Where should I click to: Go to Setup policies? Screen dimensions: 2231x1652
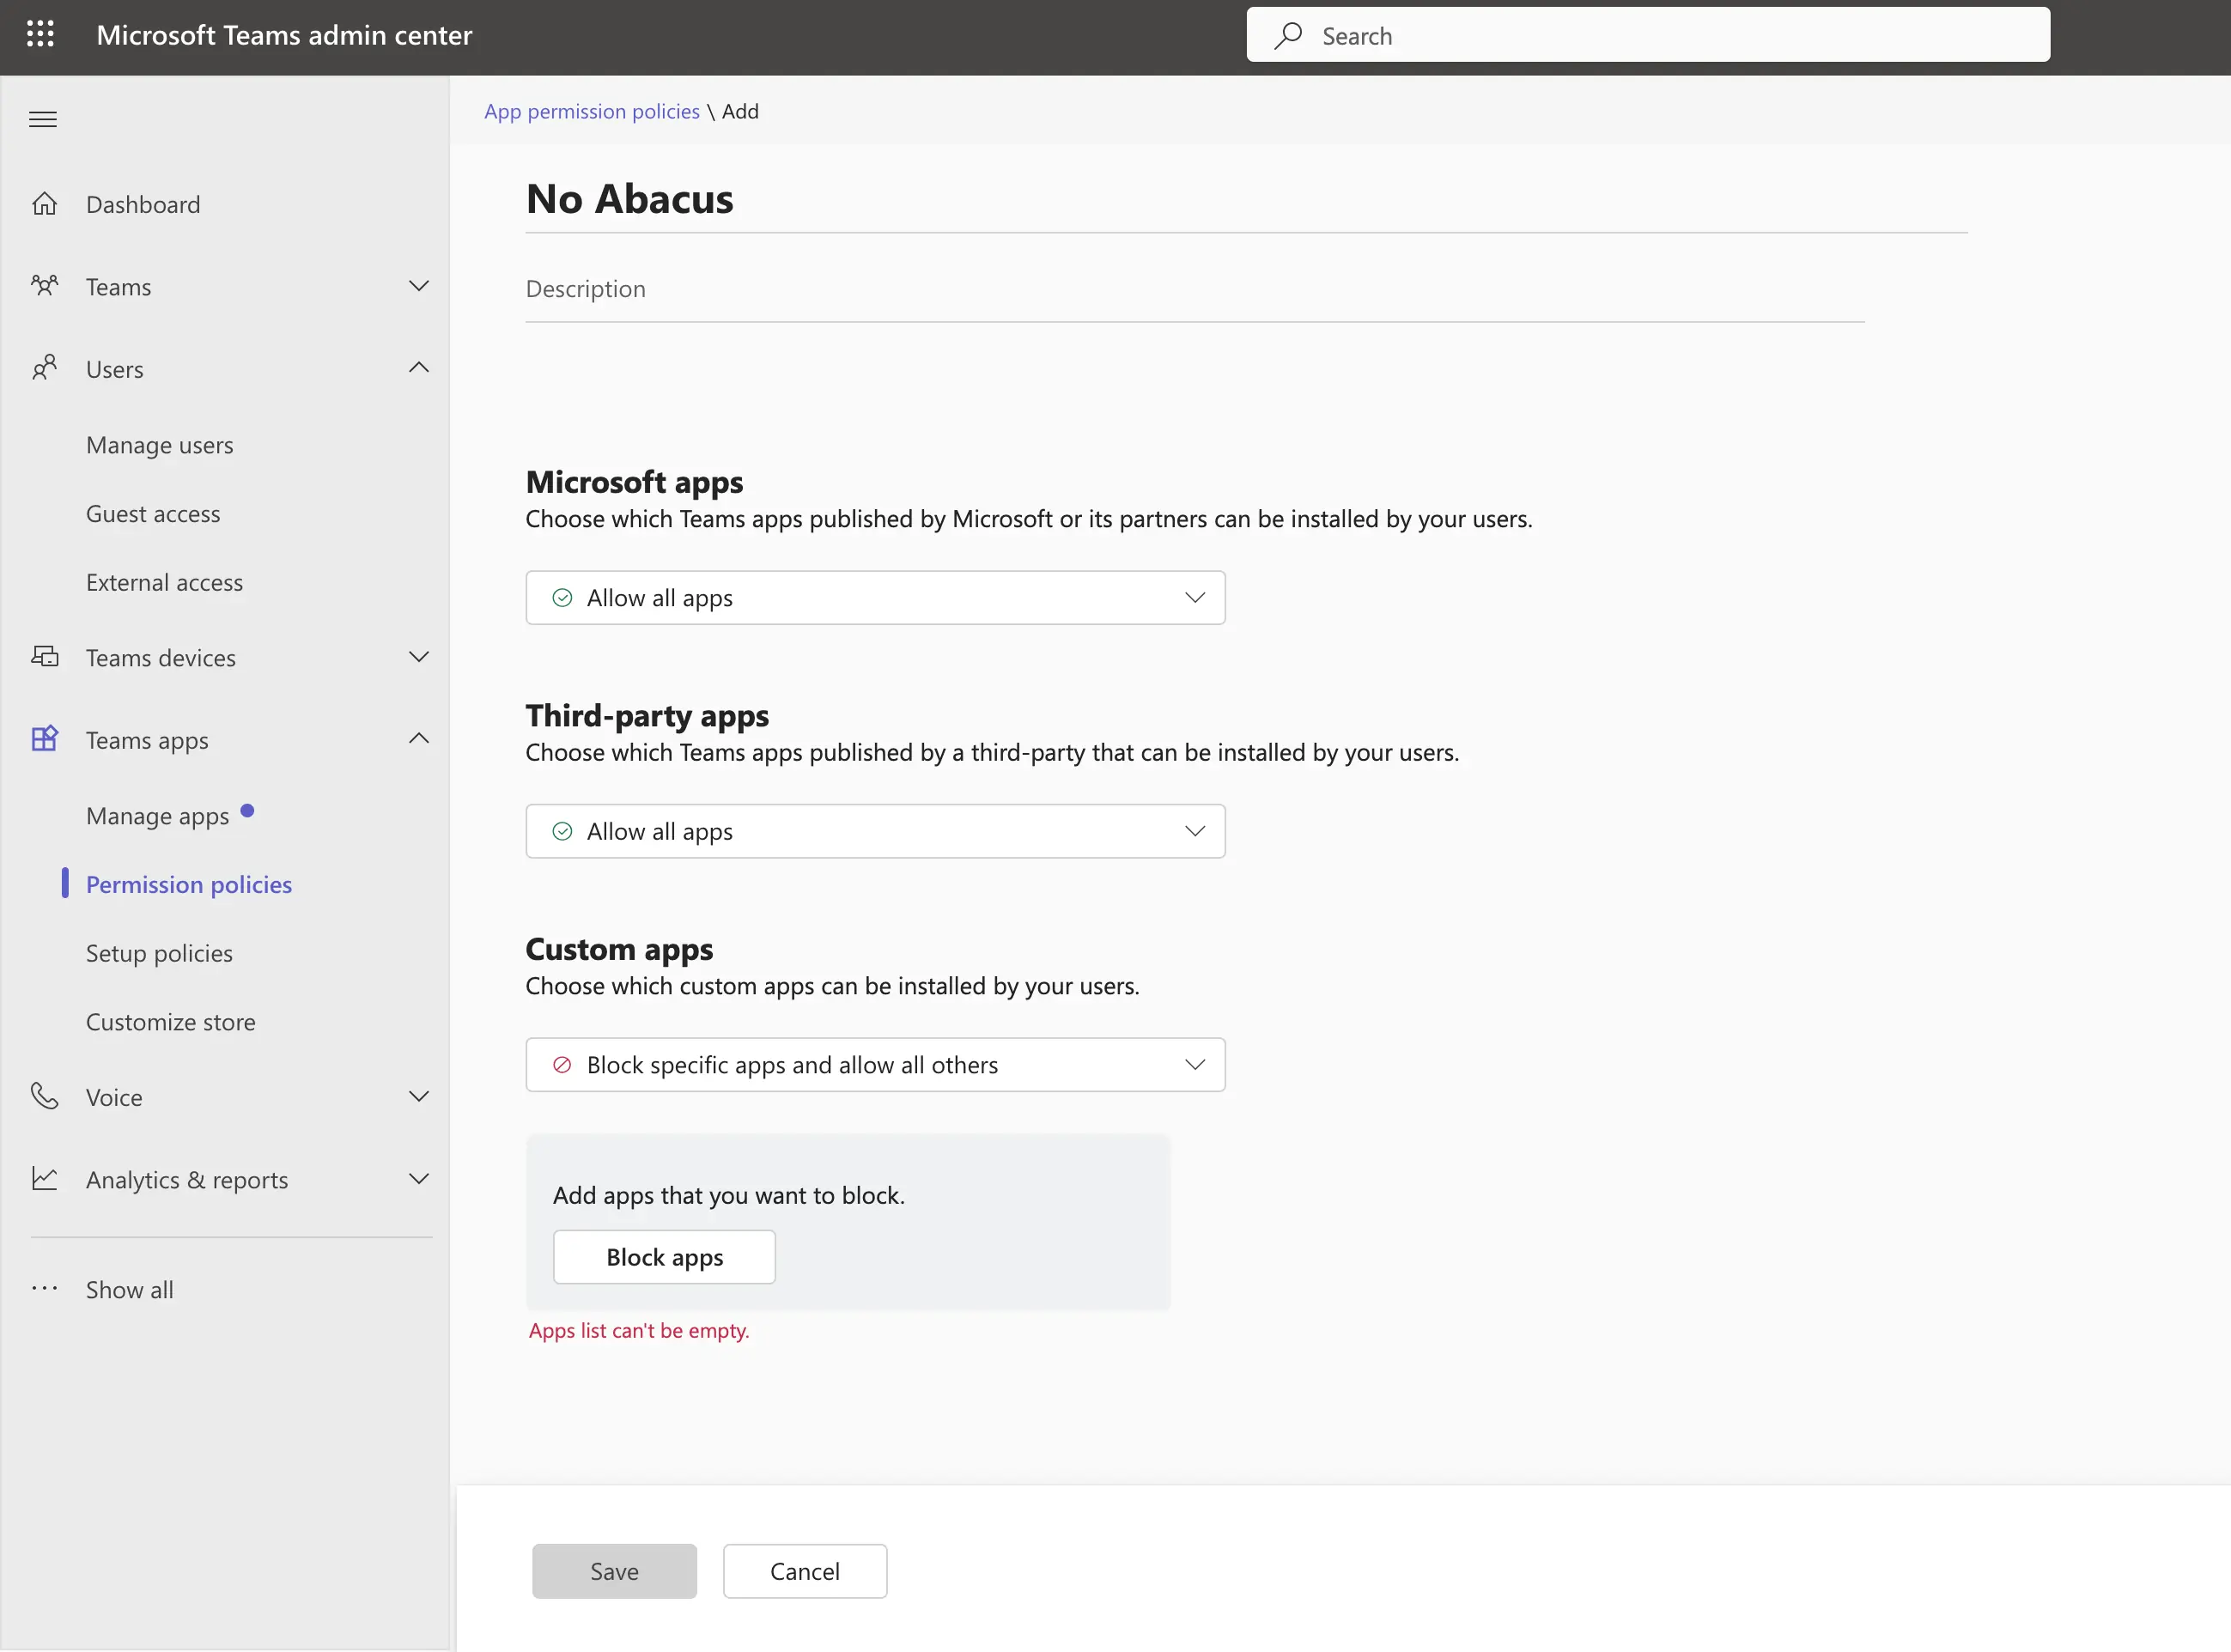[159, 952]
